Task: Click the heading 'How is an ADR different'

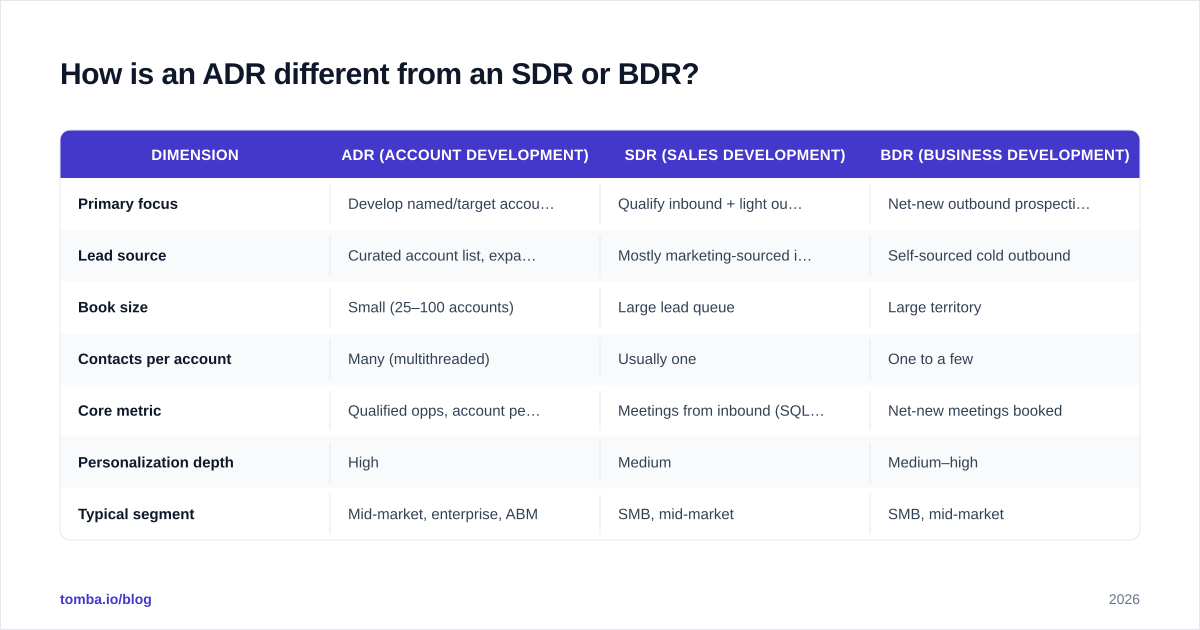Action: pos(379,74)
